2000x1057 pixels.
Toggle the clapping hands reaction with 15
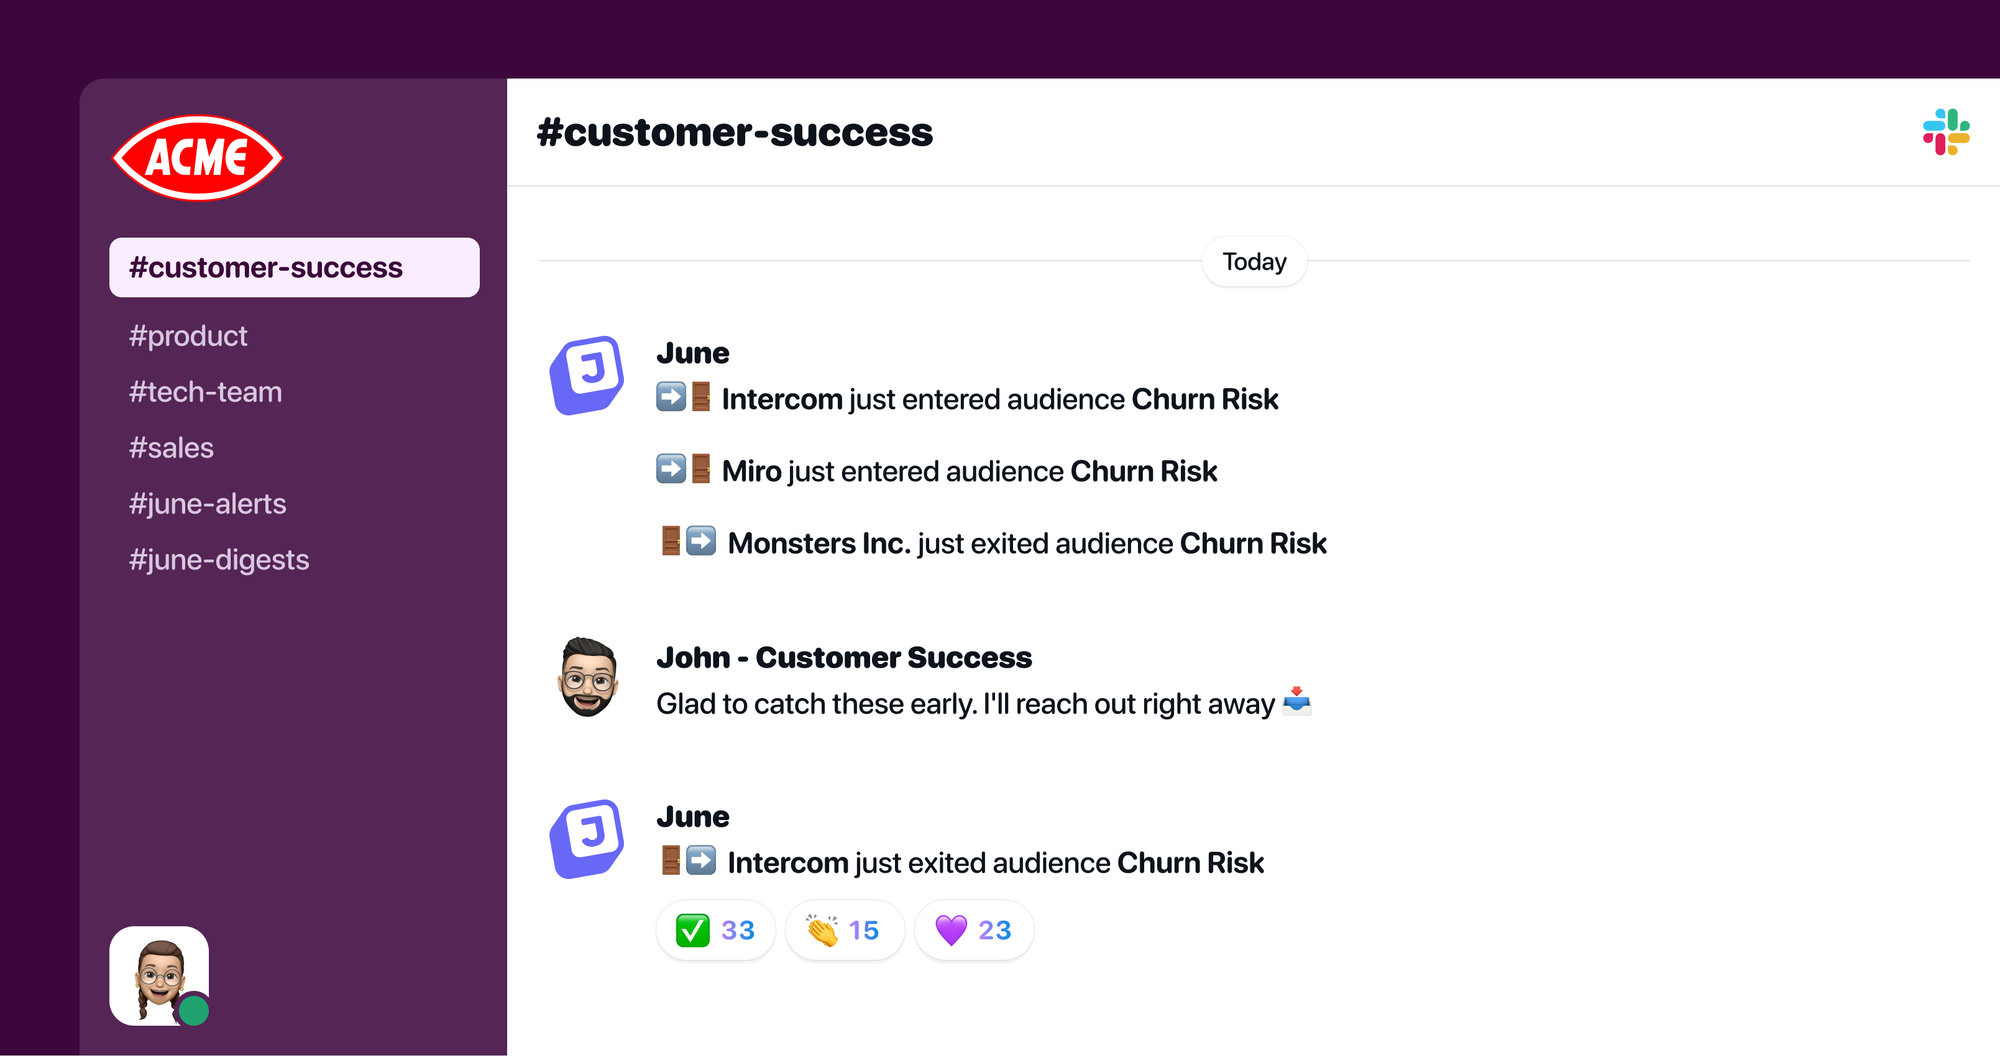coord(845,930)
